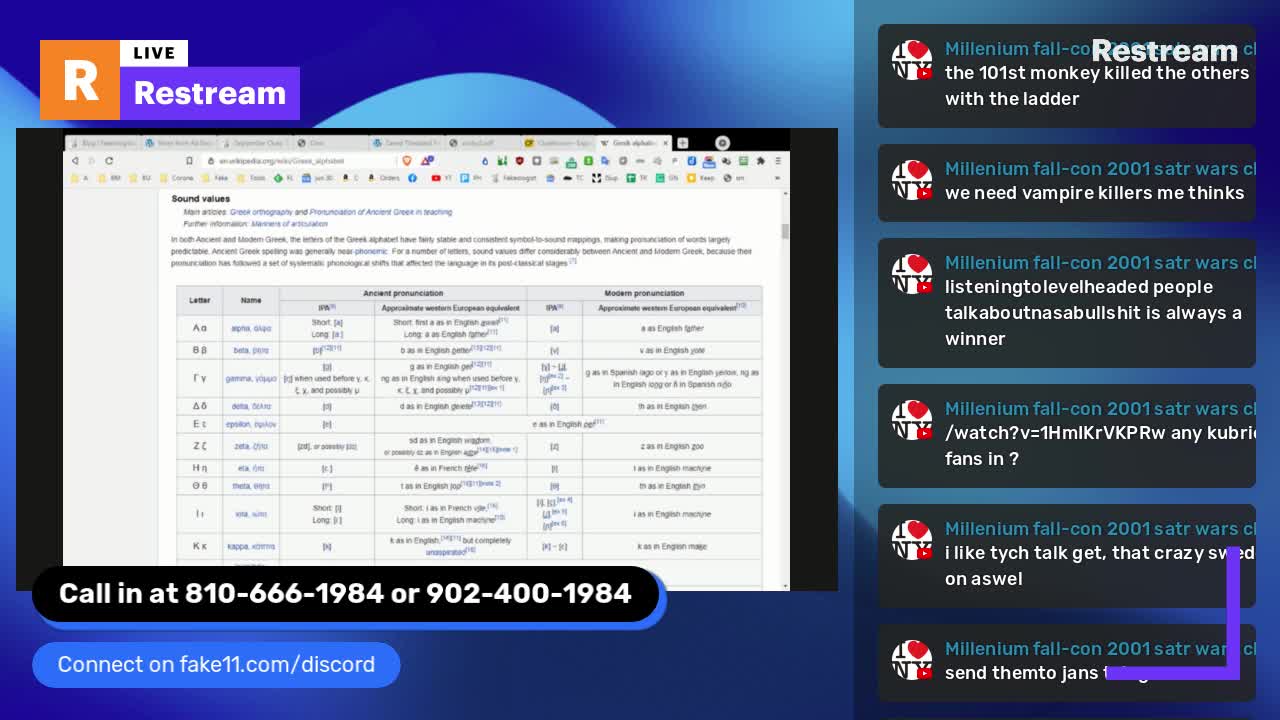Open the gamma letter link
Image resolution: width=1280 pixels, height=720 pixels.
[251, 379]
